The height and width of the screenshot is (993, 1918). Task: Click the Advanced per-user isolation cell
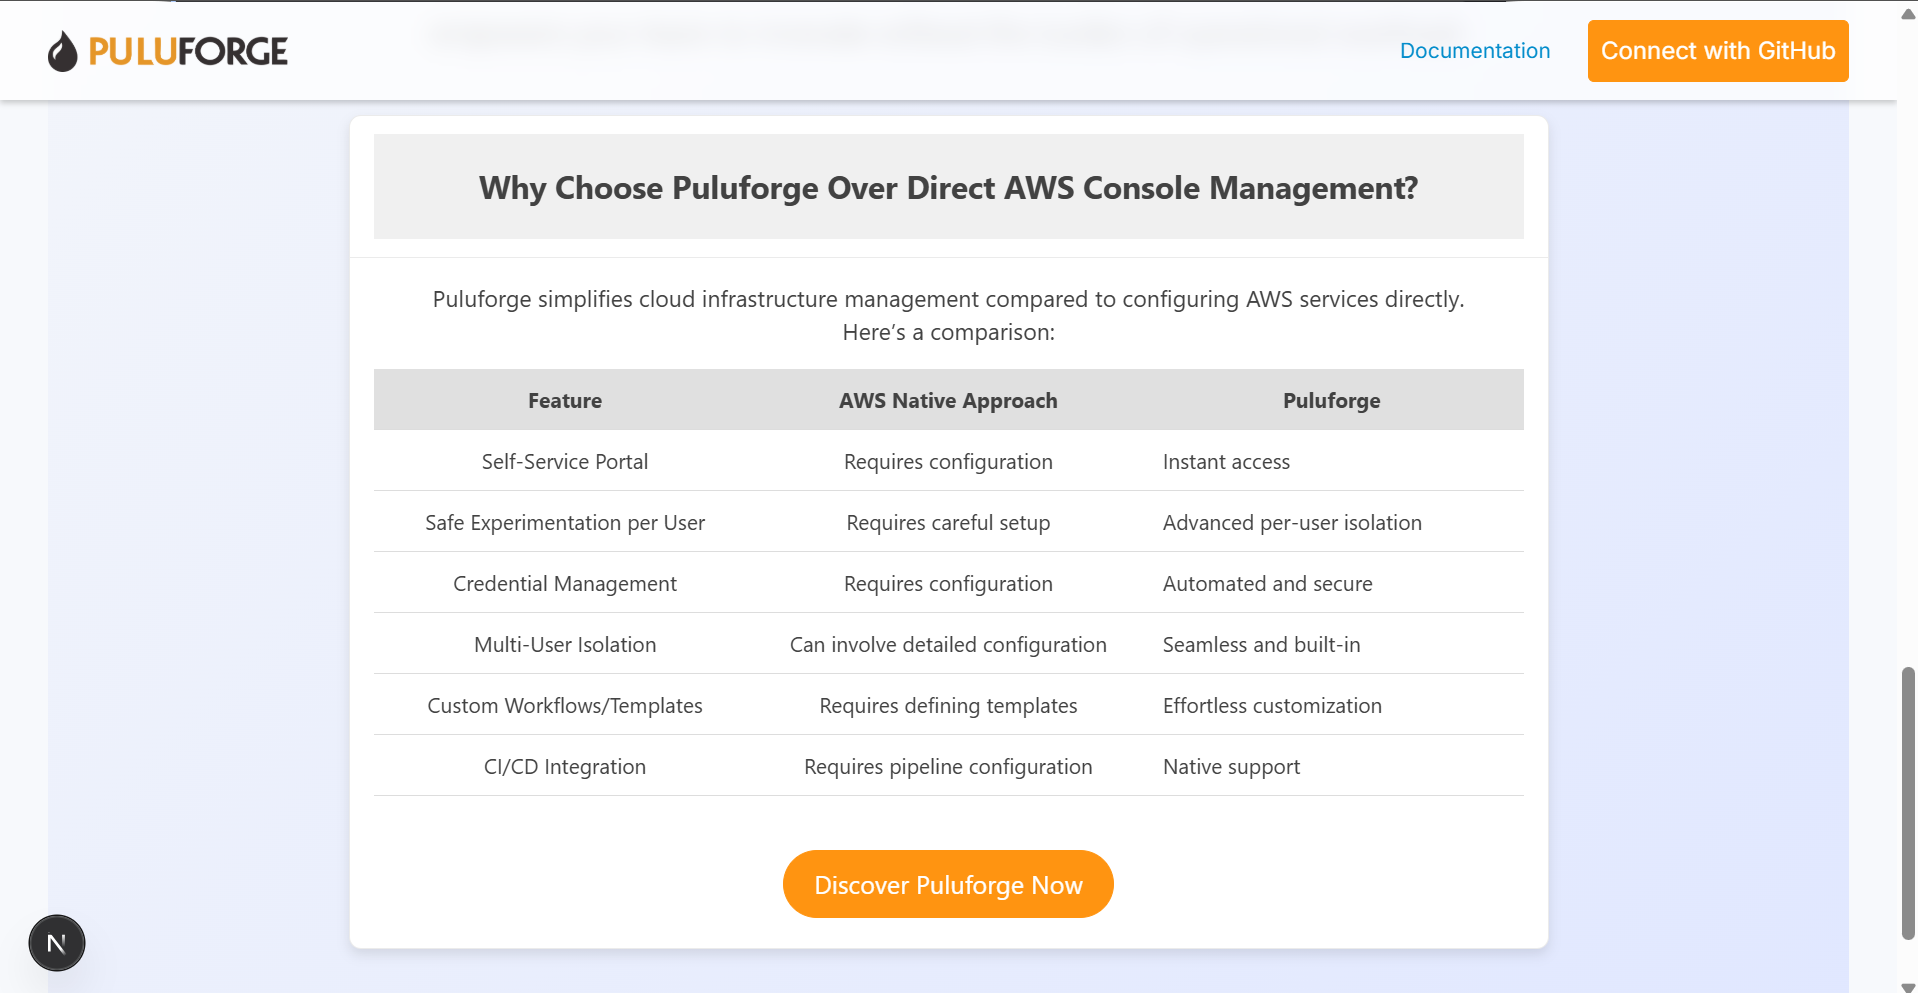click(x=1331, y=522)
